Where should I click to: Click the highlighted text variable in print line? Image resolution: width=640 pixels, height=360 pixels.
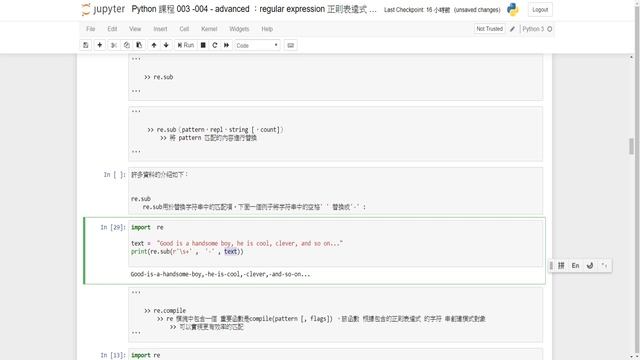[231, 251]
